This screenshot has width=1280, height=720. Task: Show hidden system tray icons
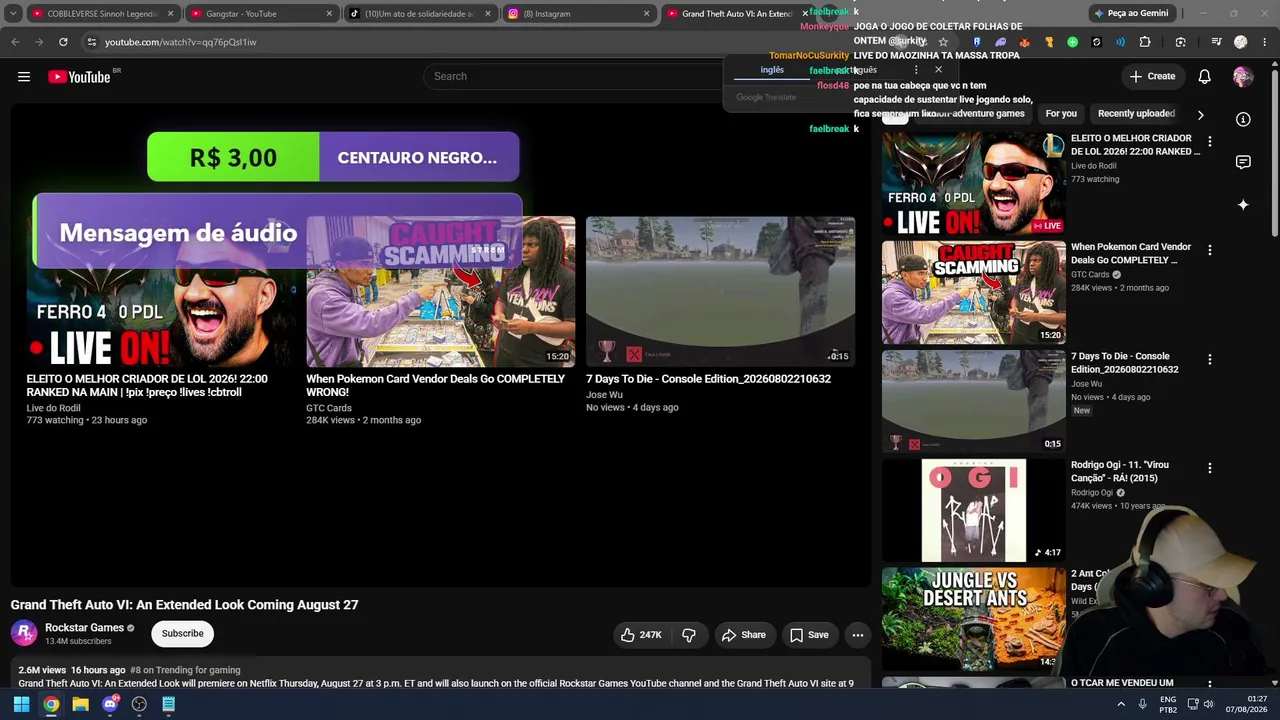(x=1121, y=704)
